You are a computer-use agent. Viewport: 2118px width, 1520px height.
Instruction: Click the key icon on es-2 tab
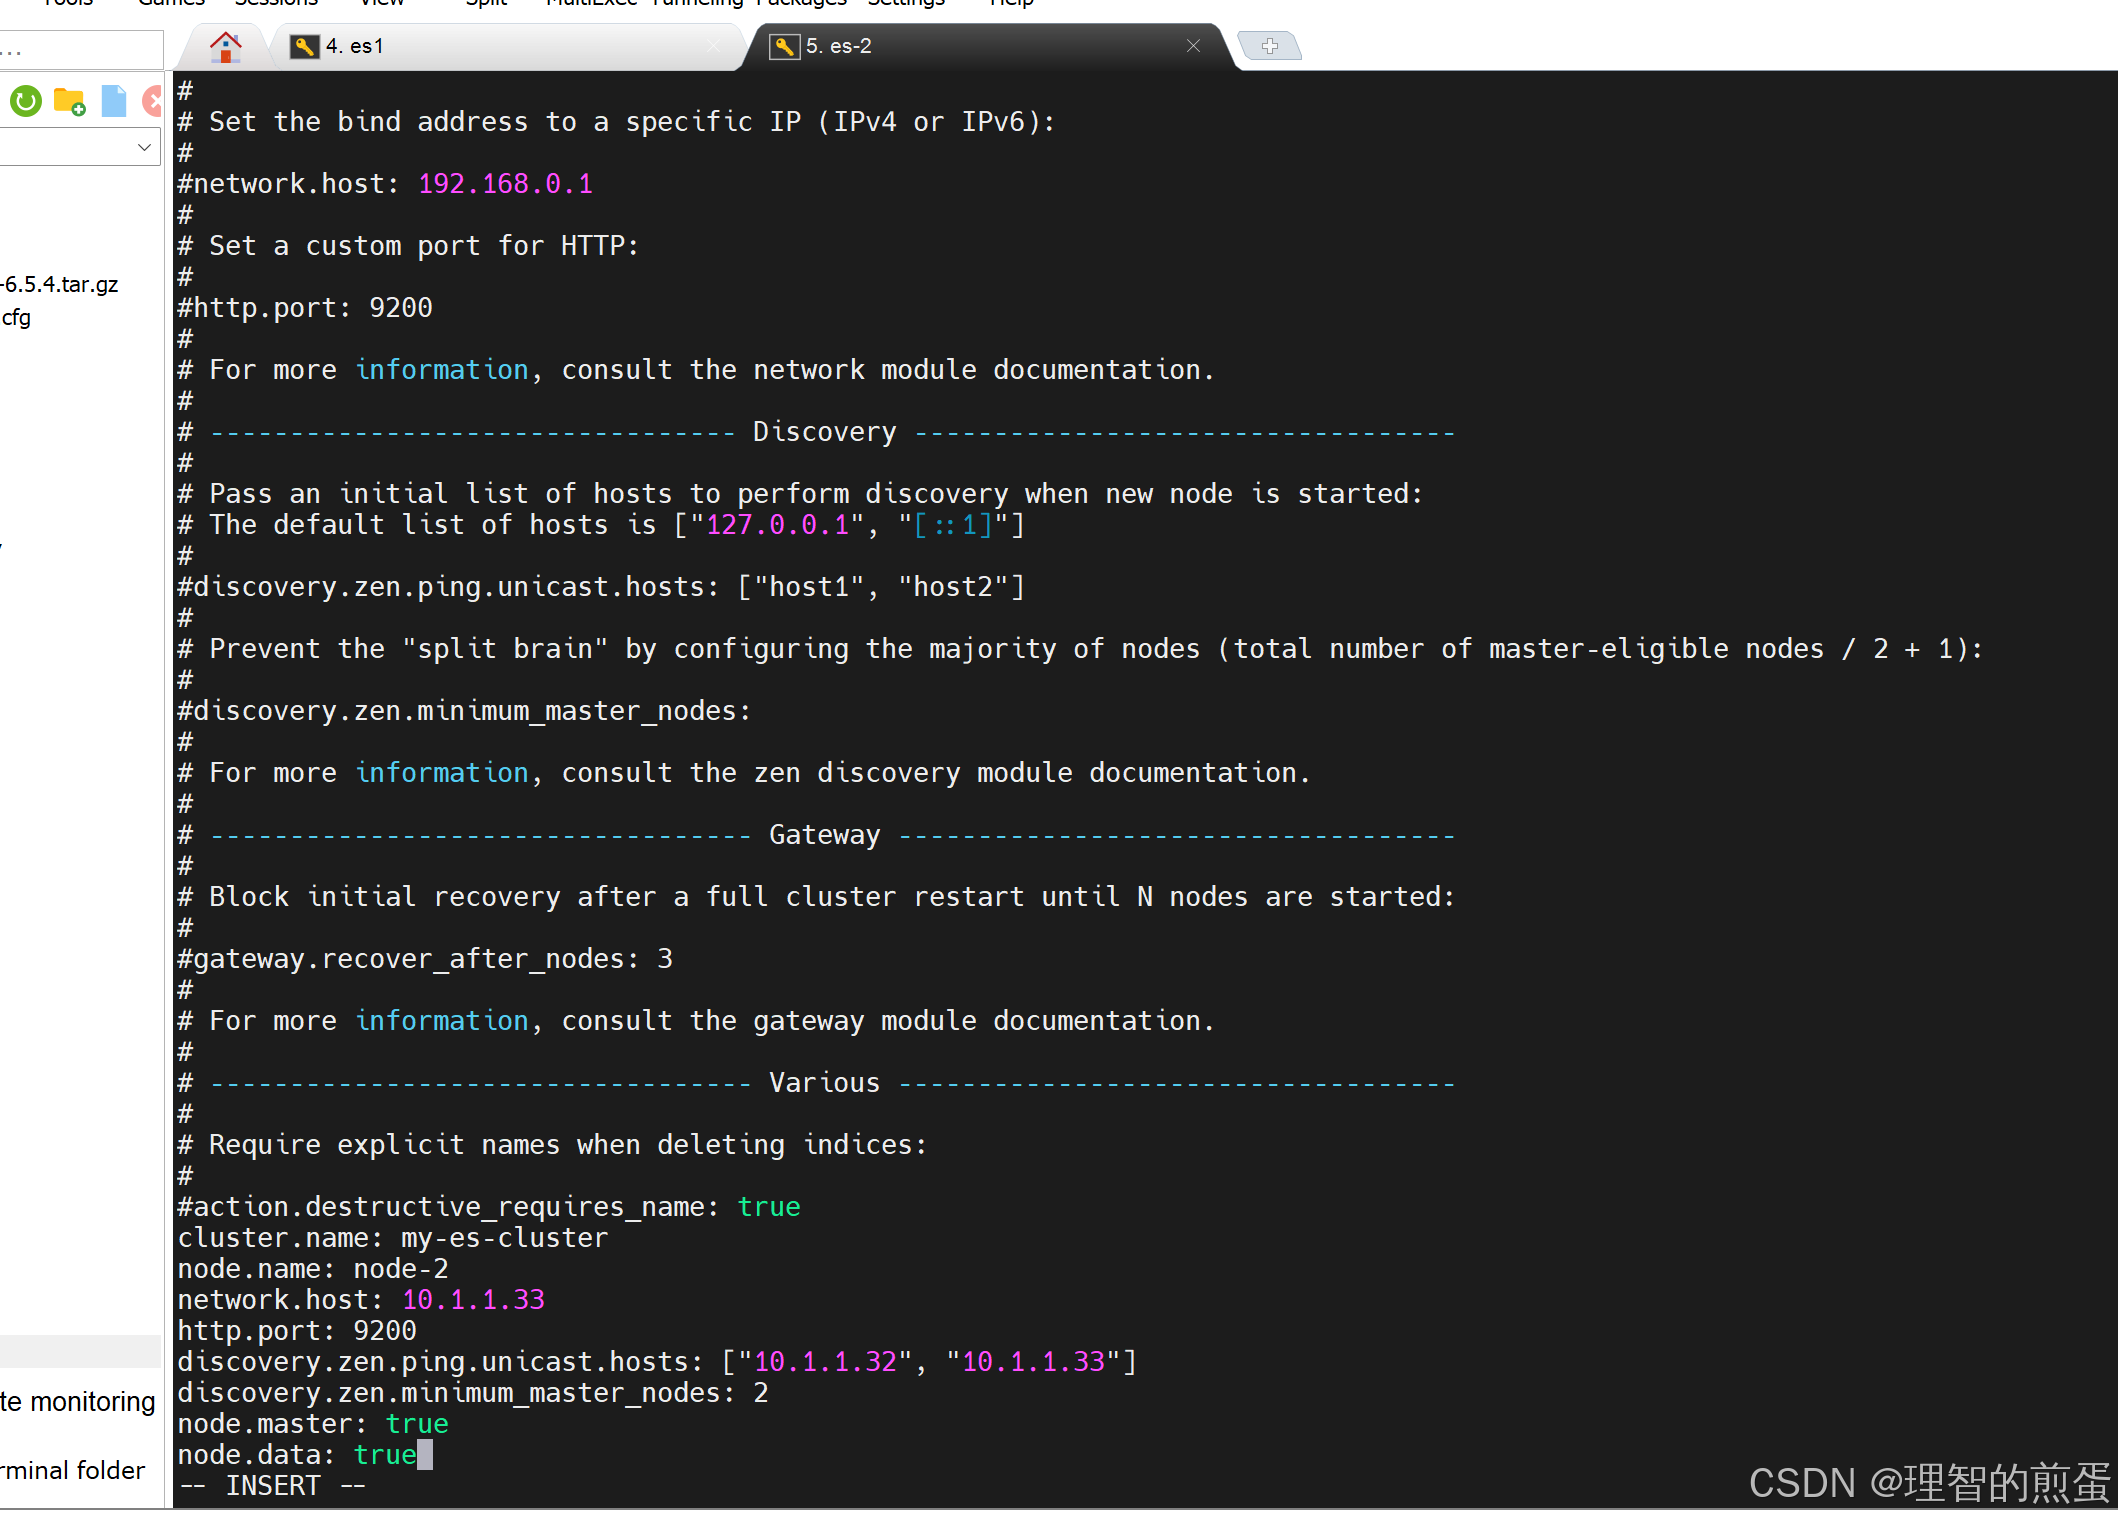point(784,47)
